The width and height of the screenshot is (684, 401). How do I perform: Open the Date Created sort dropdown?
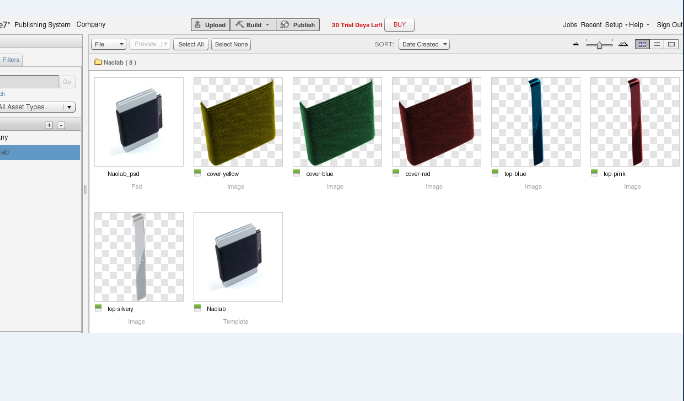[424, 45]
